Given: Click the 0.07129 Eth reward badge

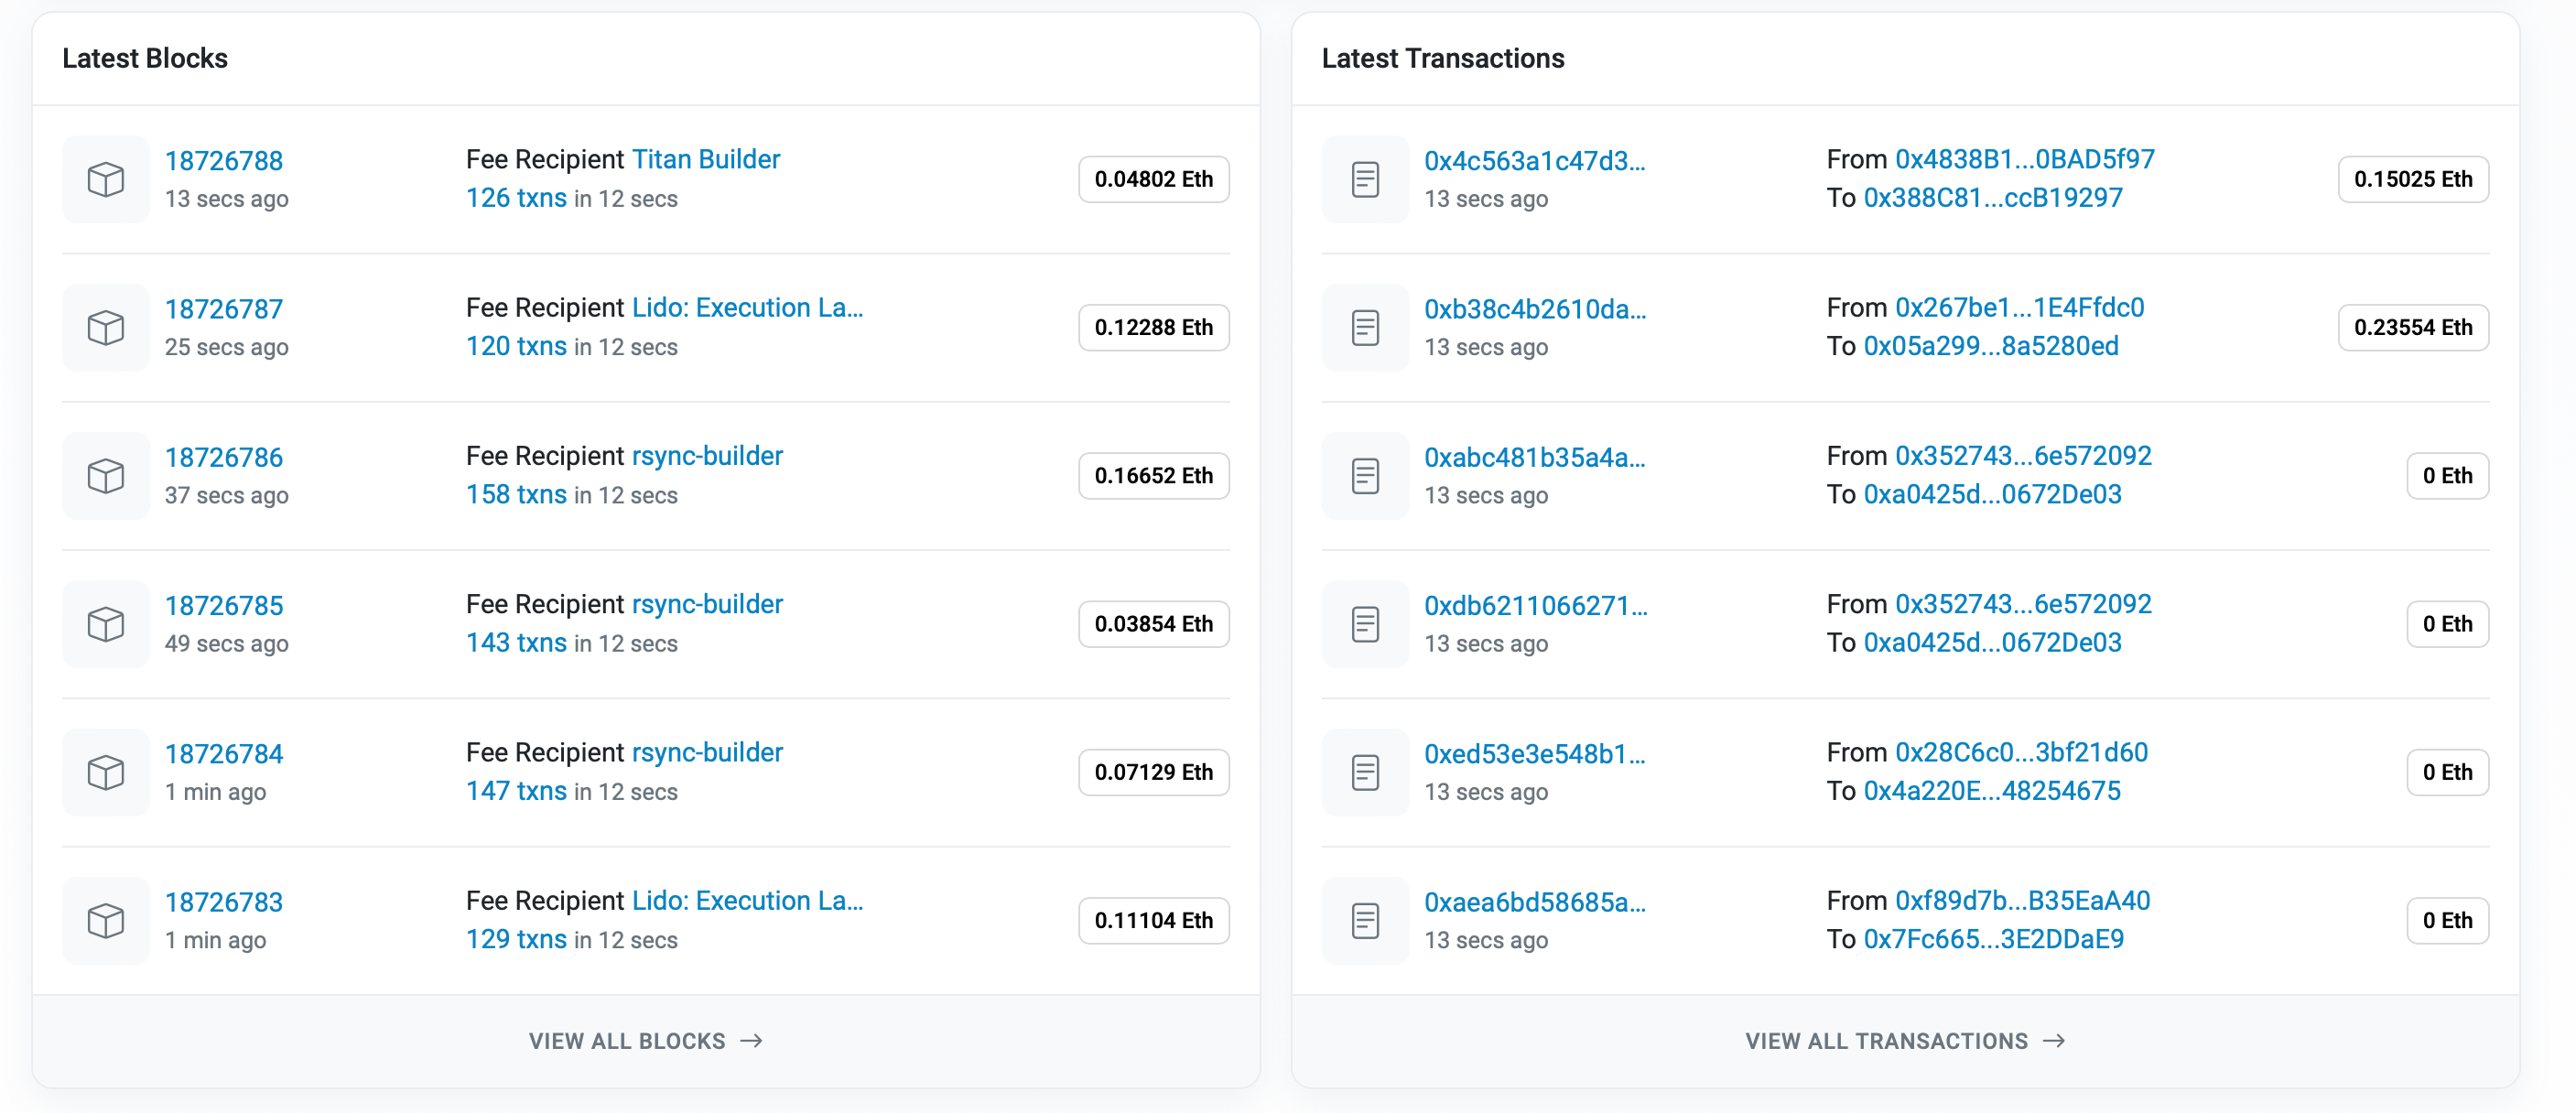Looking at the screenshot, I should click(x=1154, y=772).
